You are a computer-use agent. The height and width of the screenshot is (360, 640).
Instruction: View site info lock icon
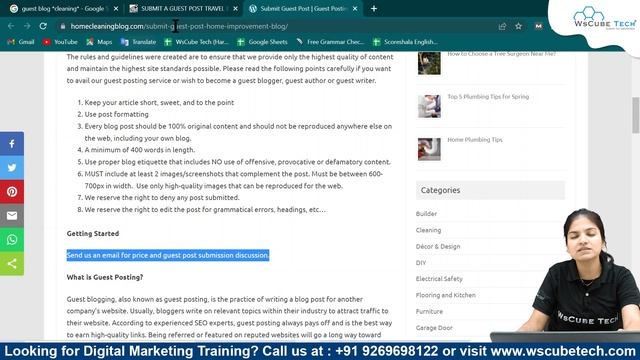[62, 26]
